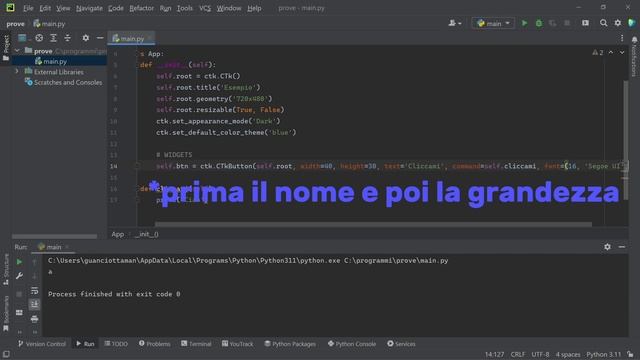640x360 pixels.
Task: Change 4 spaces indent setting
Action: [x=568, y=354]
